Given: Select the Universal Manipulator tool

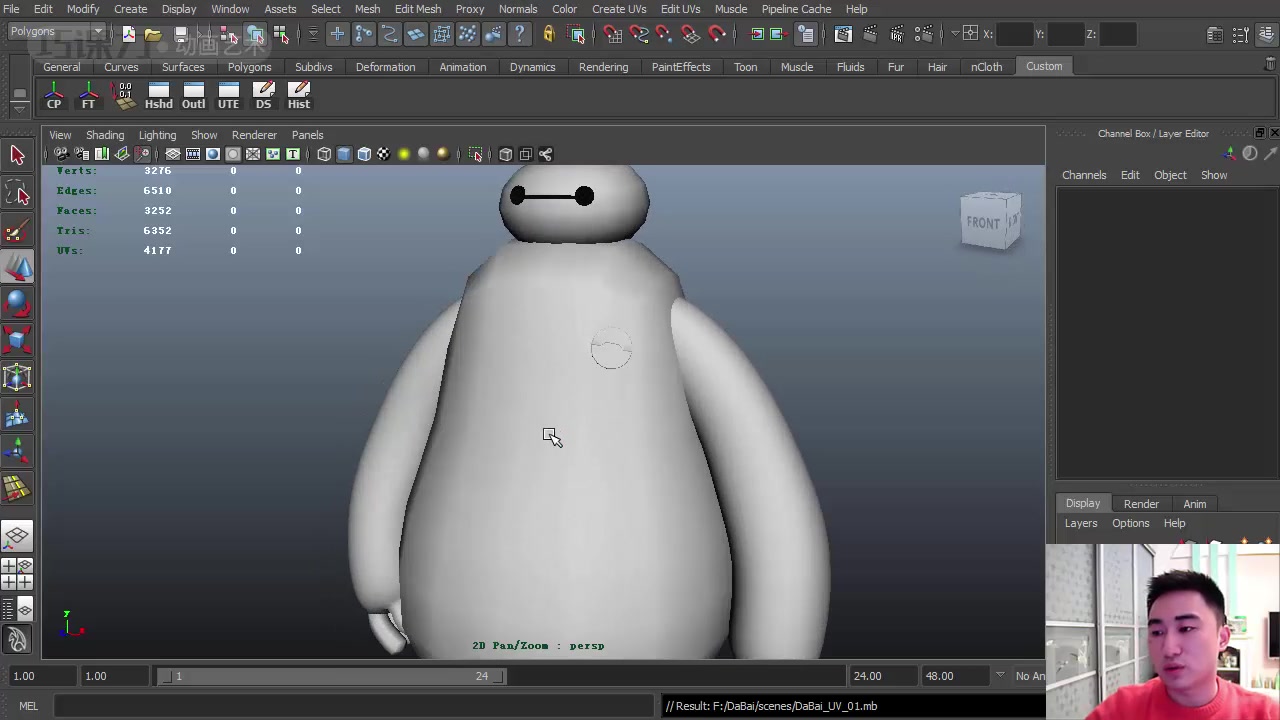Looking at the screenshot, I should click(x=17, y=377).
